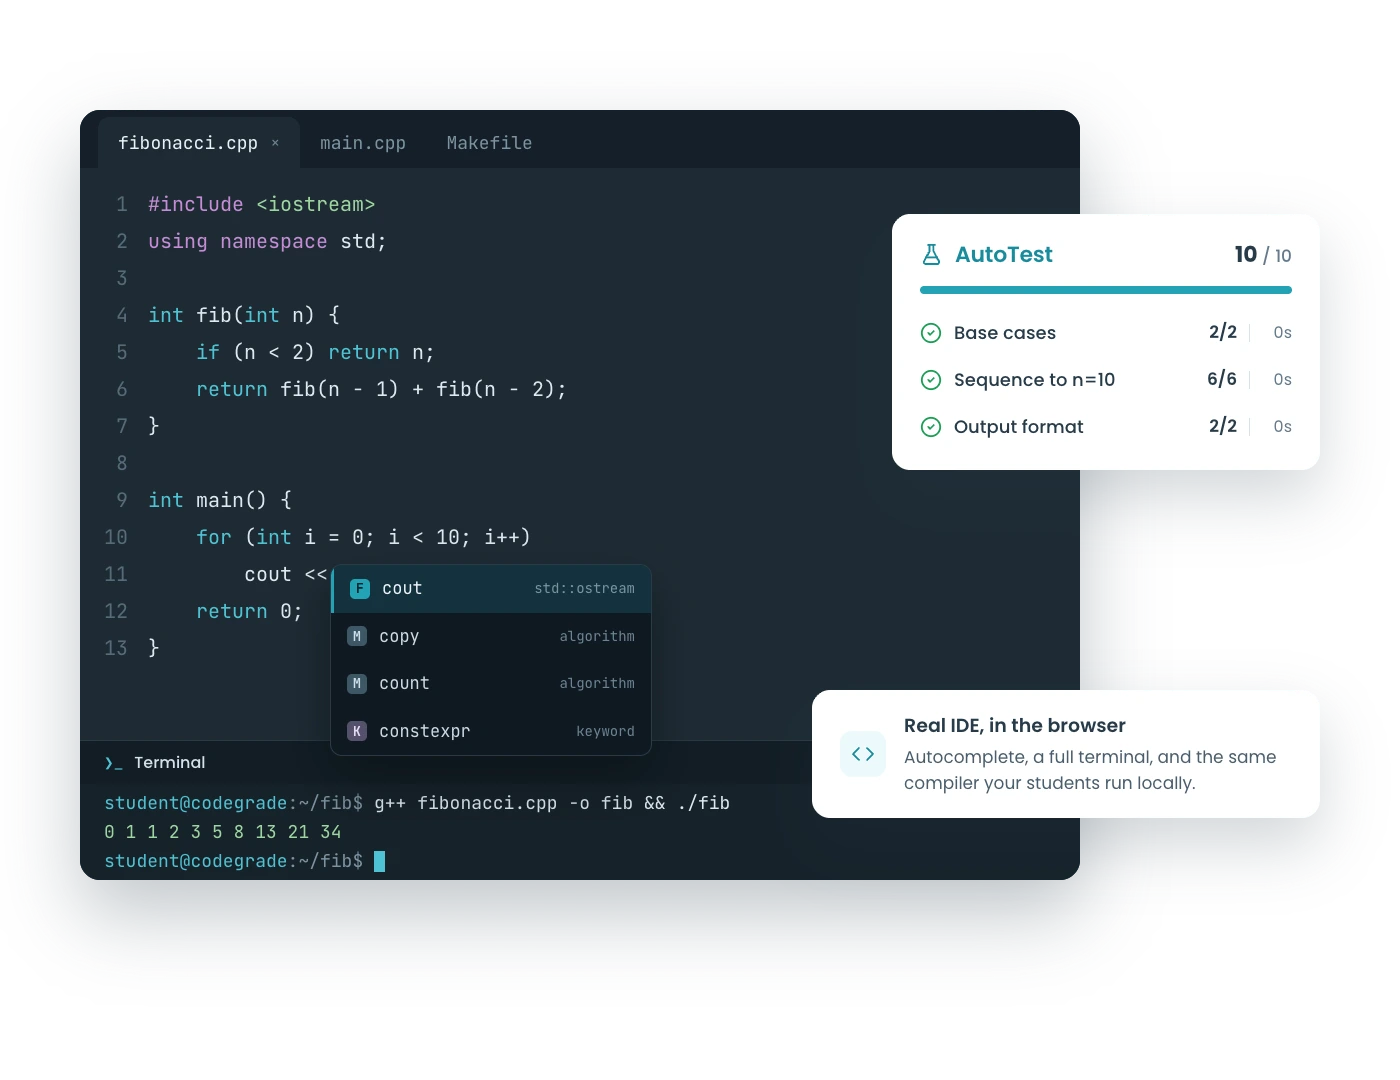1400x1080 pixels.
Task: Click the Real IDE, in the browser heading
Action: (x=1015, y=725)
